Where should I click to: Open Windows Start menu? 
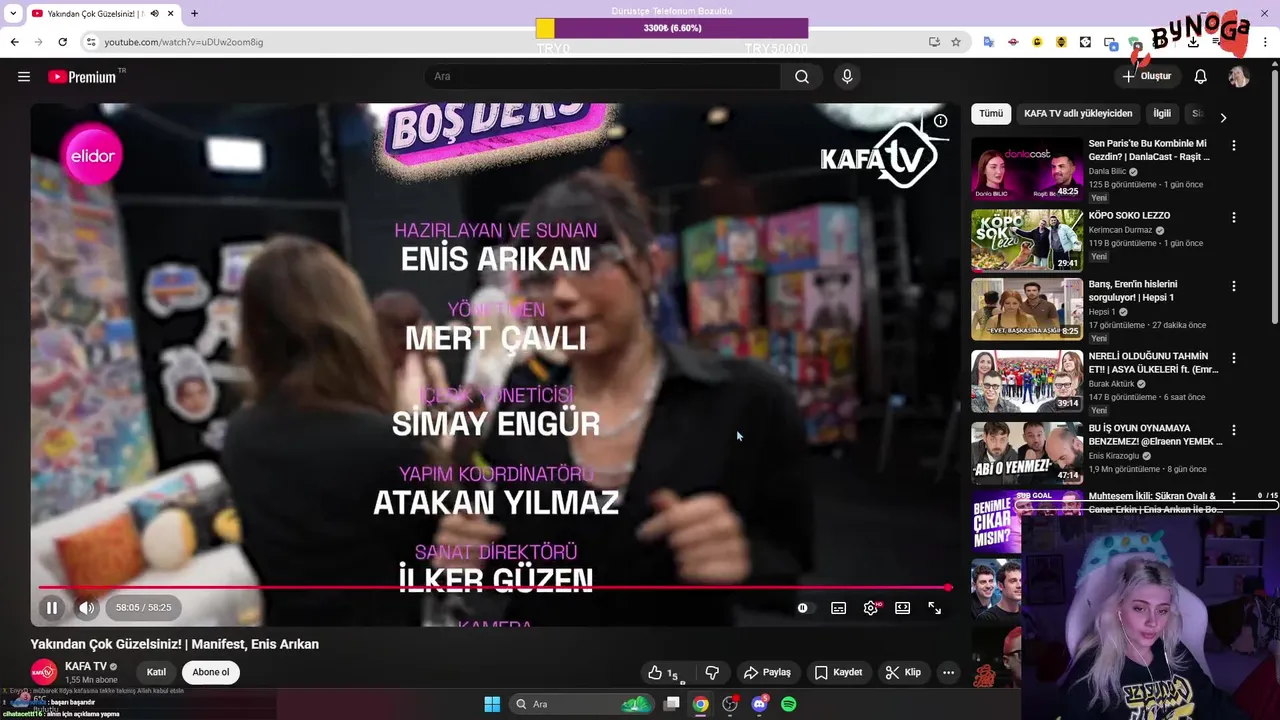(x=492, y=704)
